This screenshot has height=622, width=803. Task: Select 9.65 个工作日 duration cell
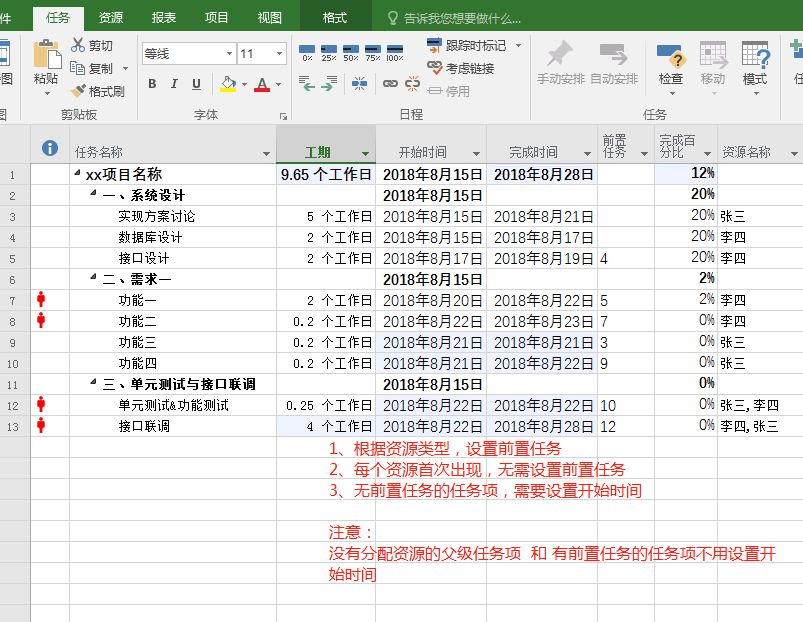point(326,175)
